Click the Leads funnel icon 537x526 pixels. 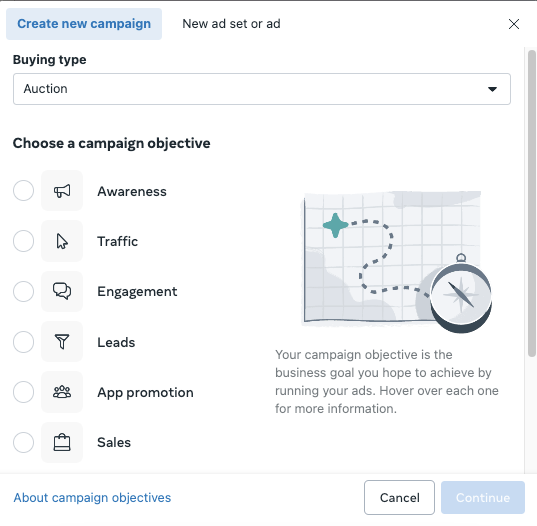(x=62, y=342)
